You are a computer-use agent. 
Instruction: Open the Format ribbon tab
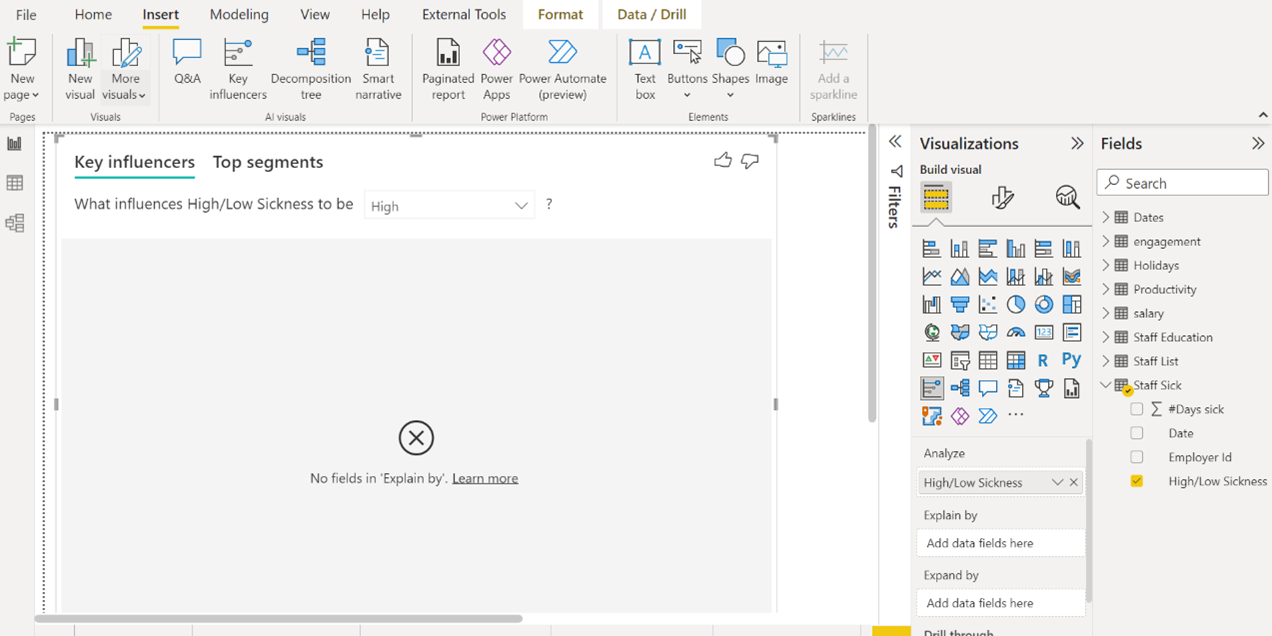click(x=560, y=15)
